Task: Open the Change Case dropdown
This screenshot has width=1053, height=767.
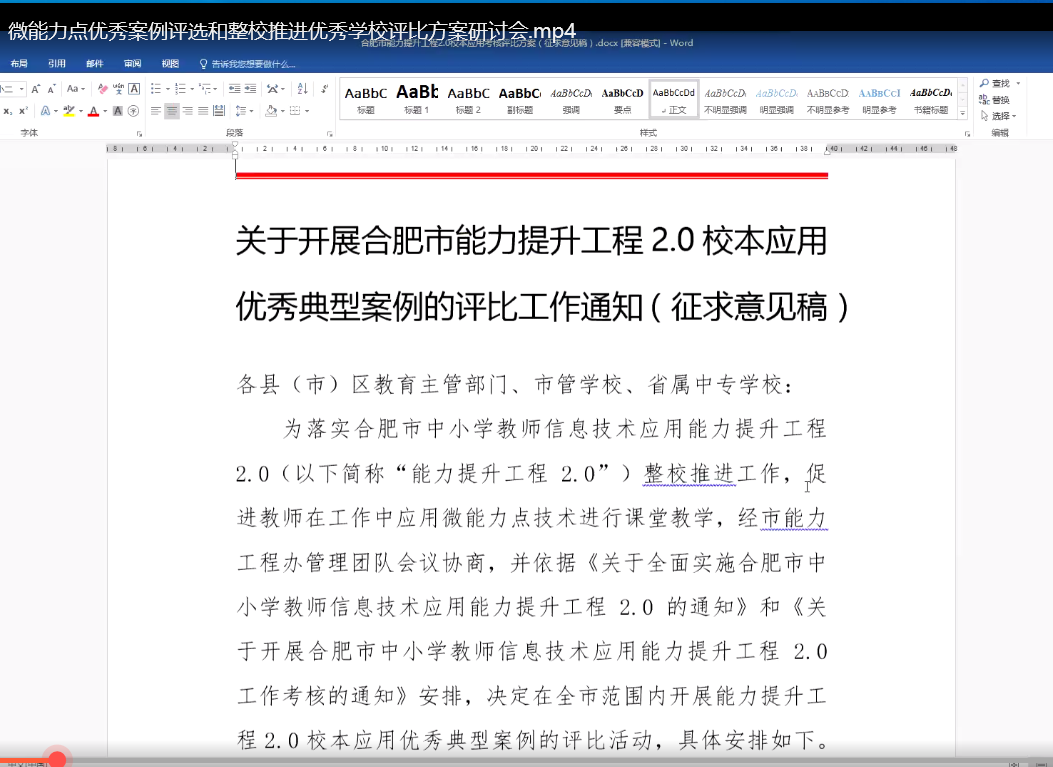Action: (74, 89)
